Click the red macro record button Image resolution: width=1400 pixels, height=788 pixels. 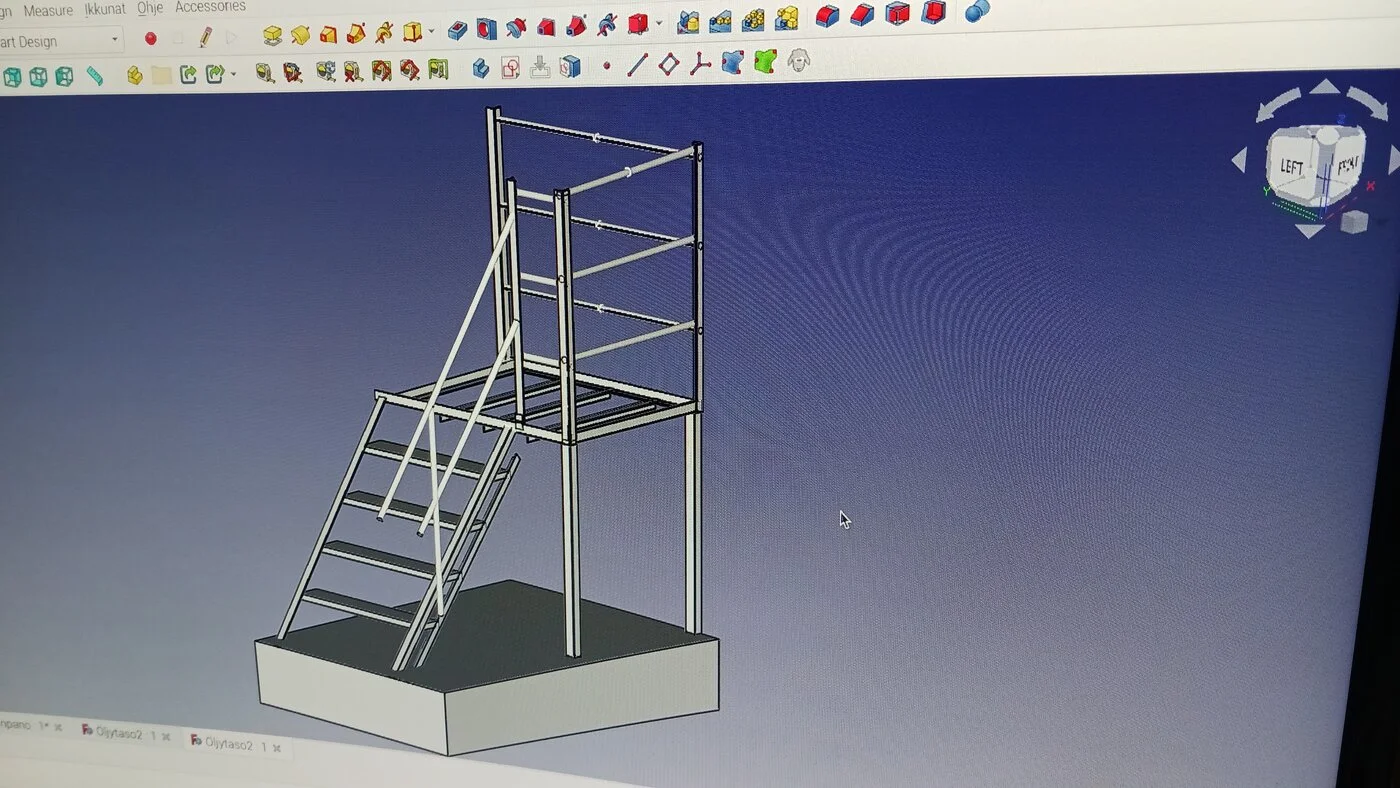click(x=150, y=39)
